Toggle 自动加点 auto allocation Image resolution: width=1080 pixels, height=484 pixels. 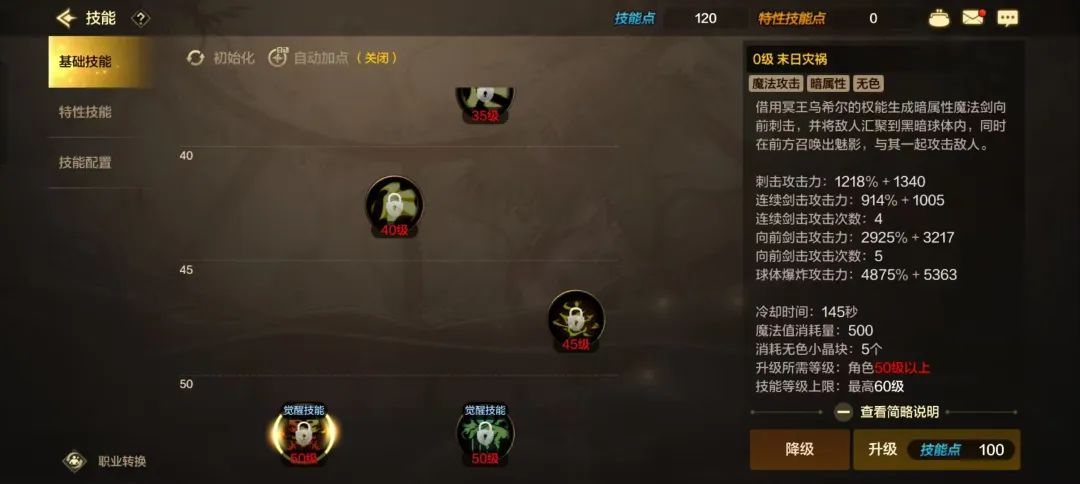[x=333, y=58]
